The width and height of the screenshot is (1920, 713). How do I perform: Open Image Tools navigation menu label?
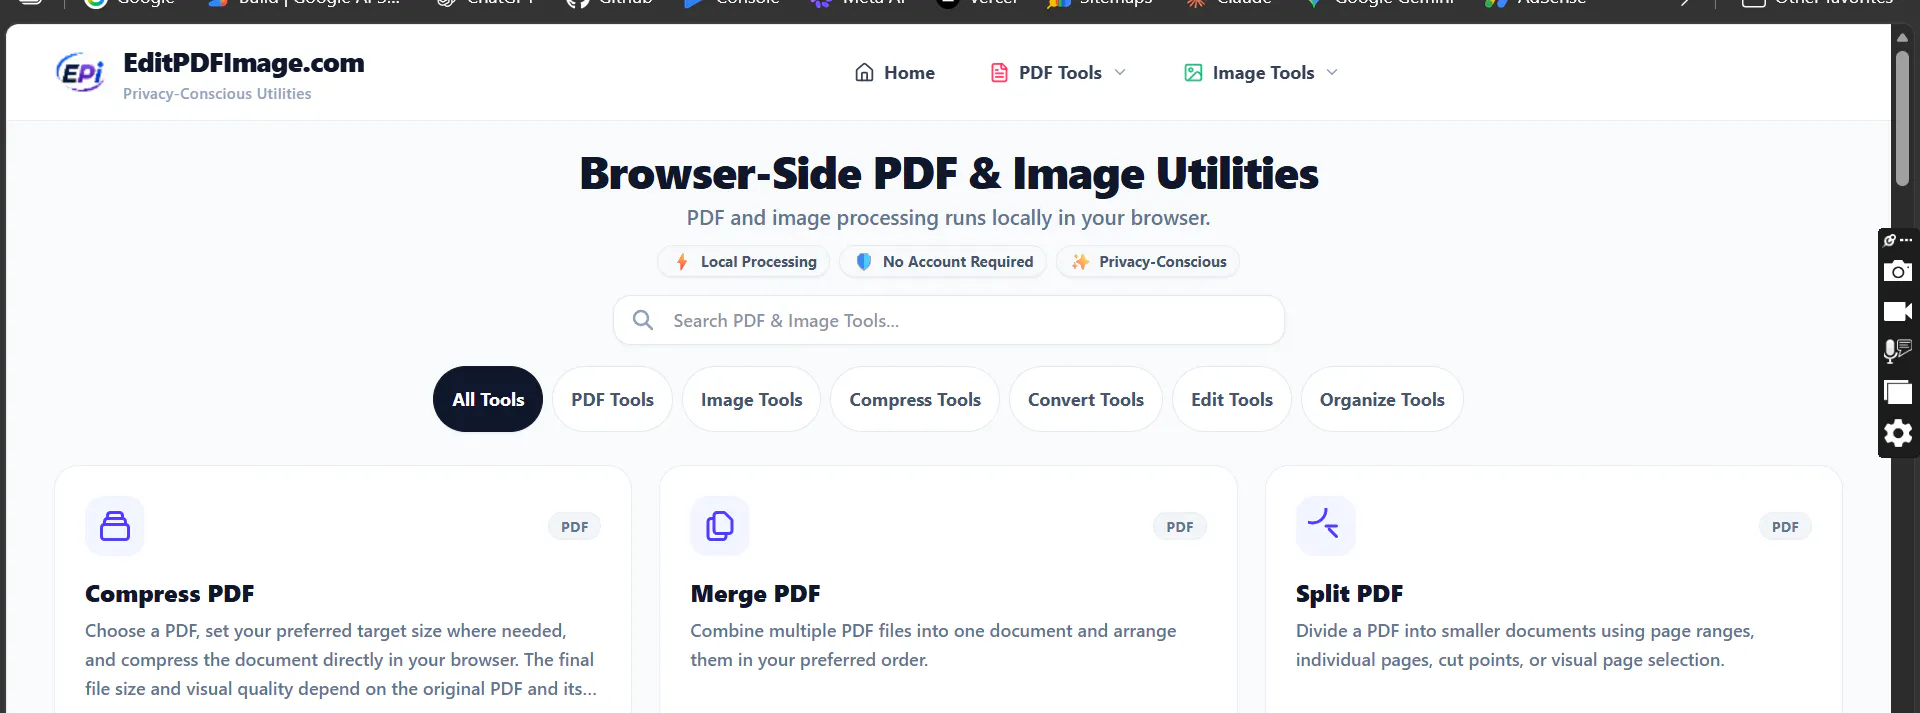pyautogui.click(x=1263, y=73)
